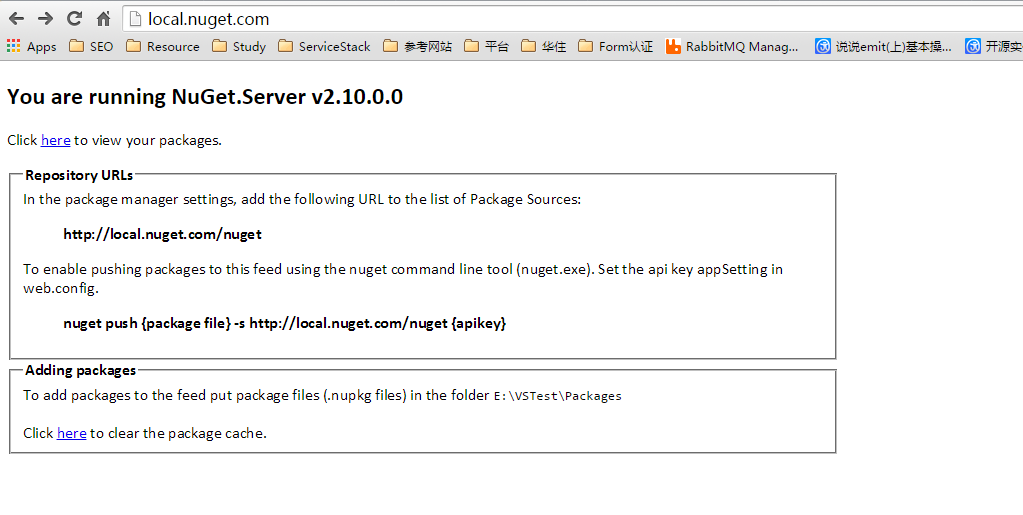Click the ServiceStack folder icon
1023x515 pixels.
tap(285, 46)
